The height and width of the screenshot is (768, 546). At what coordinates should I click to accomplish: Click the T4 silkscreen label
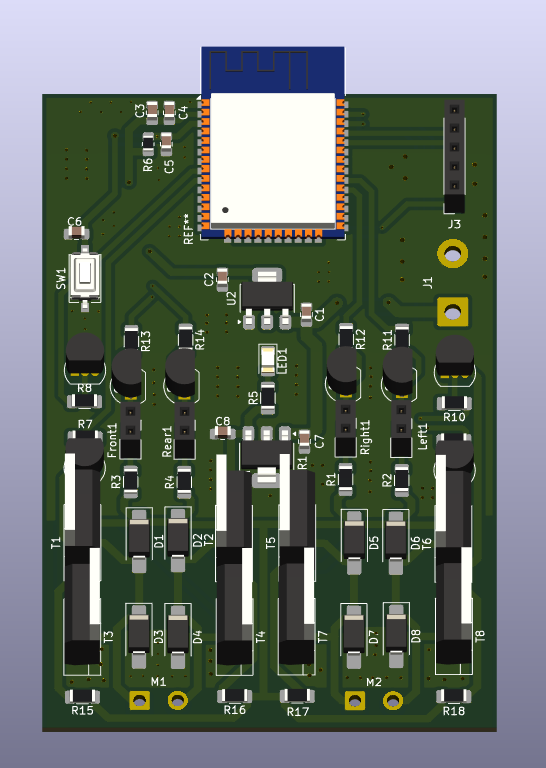(260, 636)
